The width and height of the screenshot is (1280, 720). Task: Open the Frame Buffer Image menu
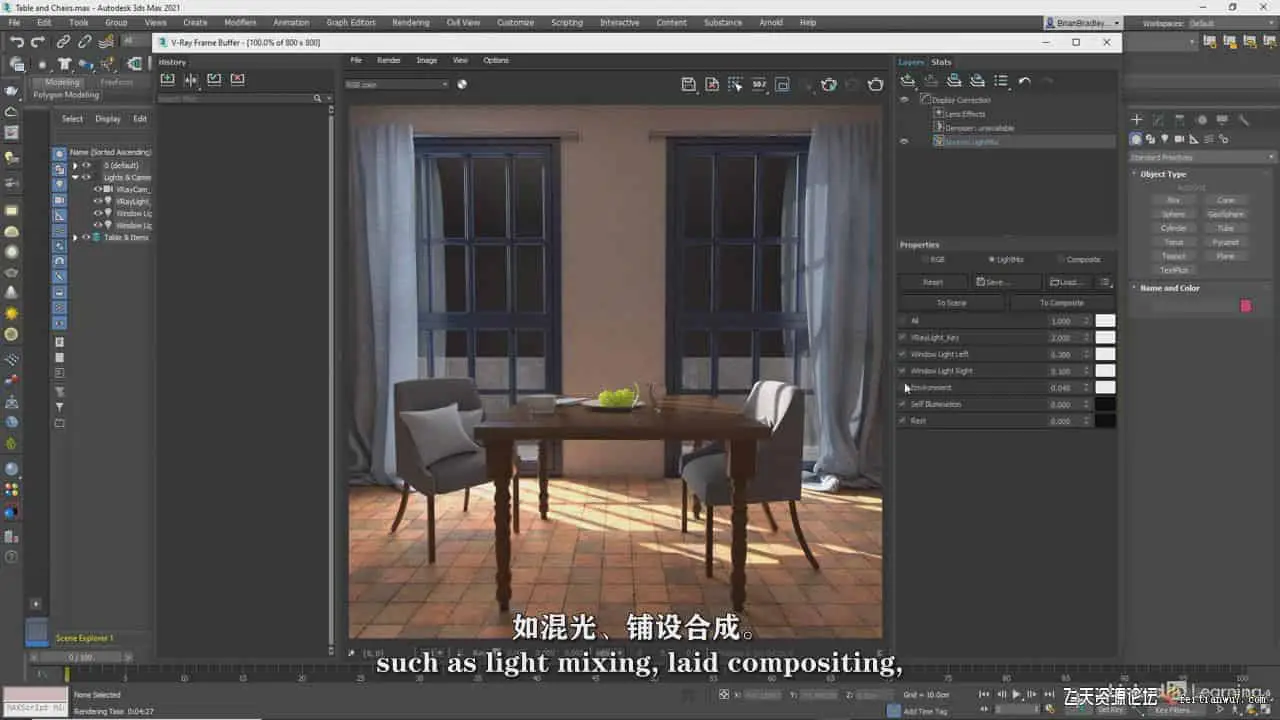427,60
